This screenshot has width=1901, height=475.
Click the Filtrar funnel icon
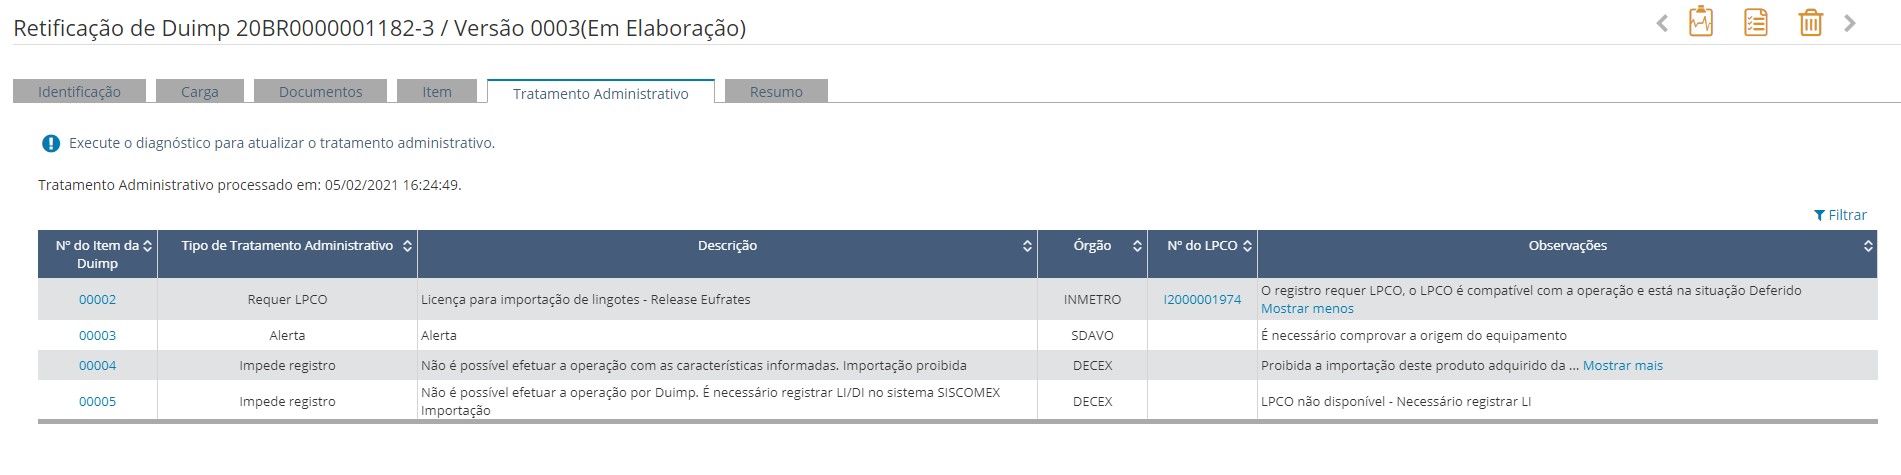[1819, 215]
